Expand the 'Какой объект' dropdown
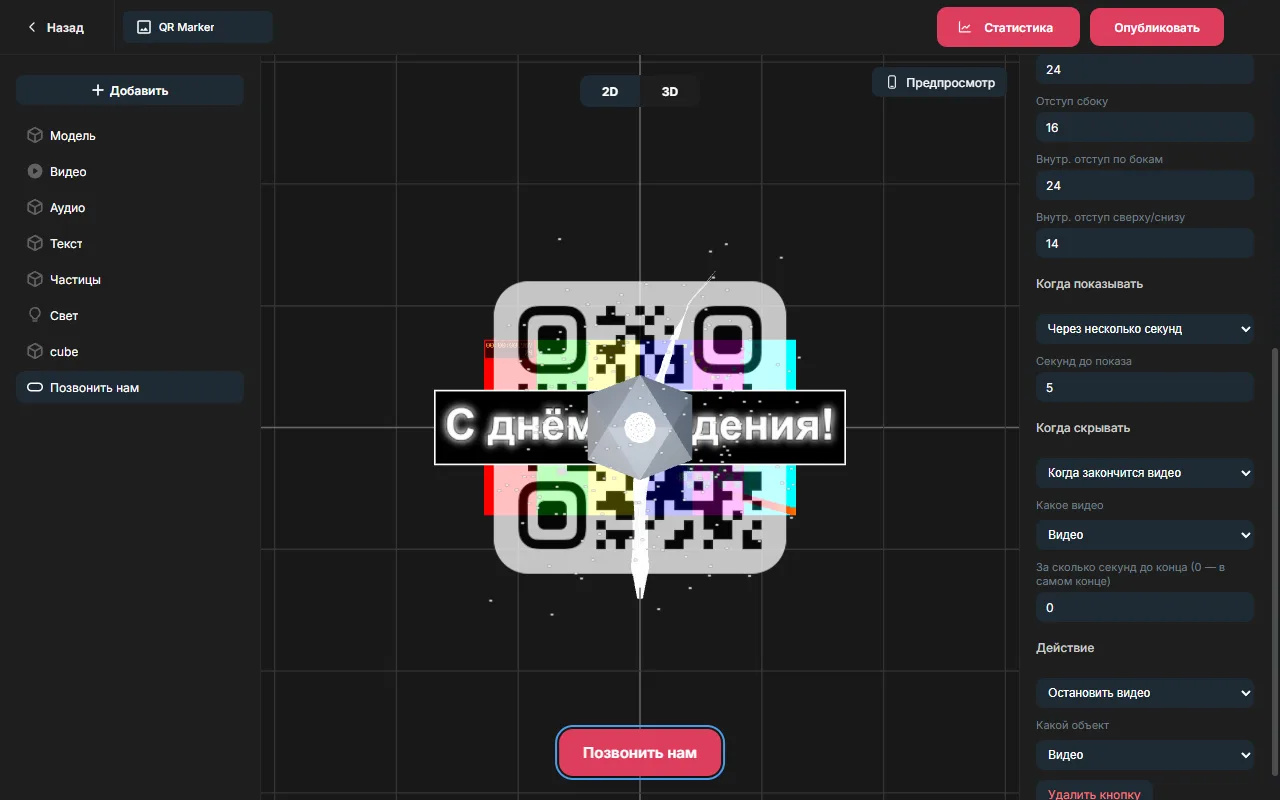This screenshot has height=800, width=1280. [1145, 755]
